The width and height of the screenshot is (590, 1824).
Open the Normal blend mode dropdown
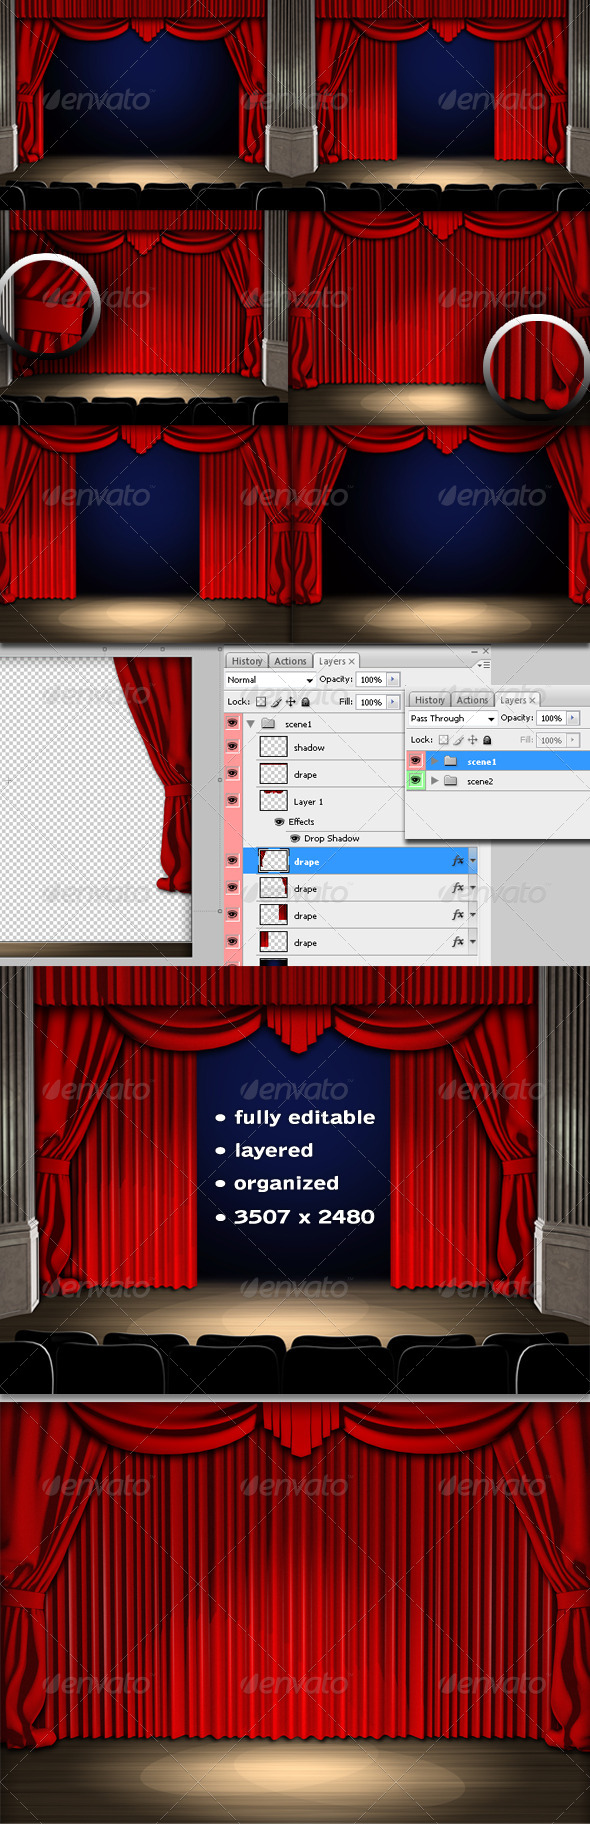tap(270, 679)
